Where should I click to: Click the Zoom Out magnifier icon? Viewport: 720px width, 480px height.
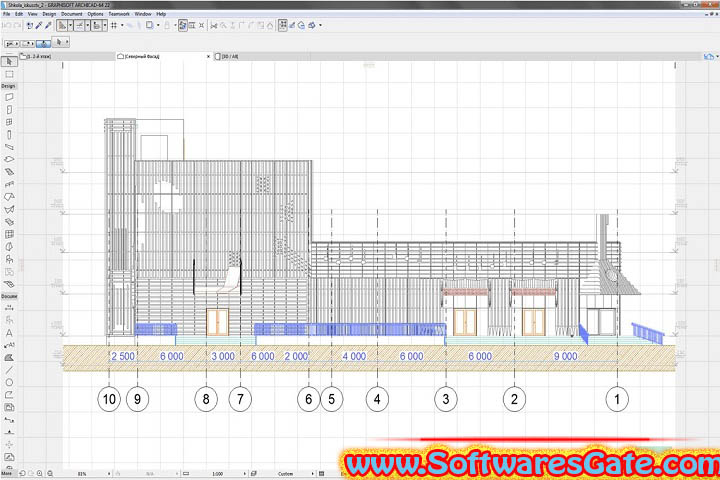pos(50,474)
